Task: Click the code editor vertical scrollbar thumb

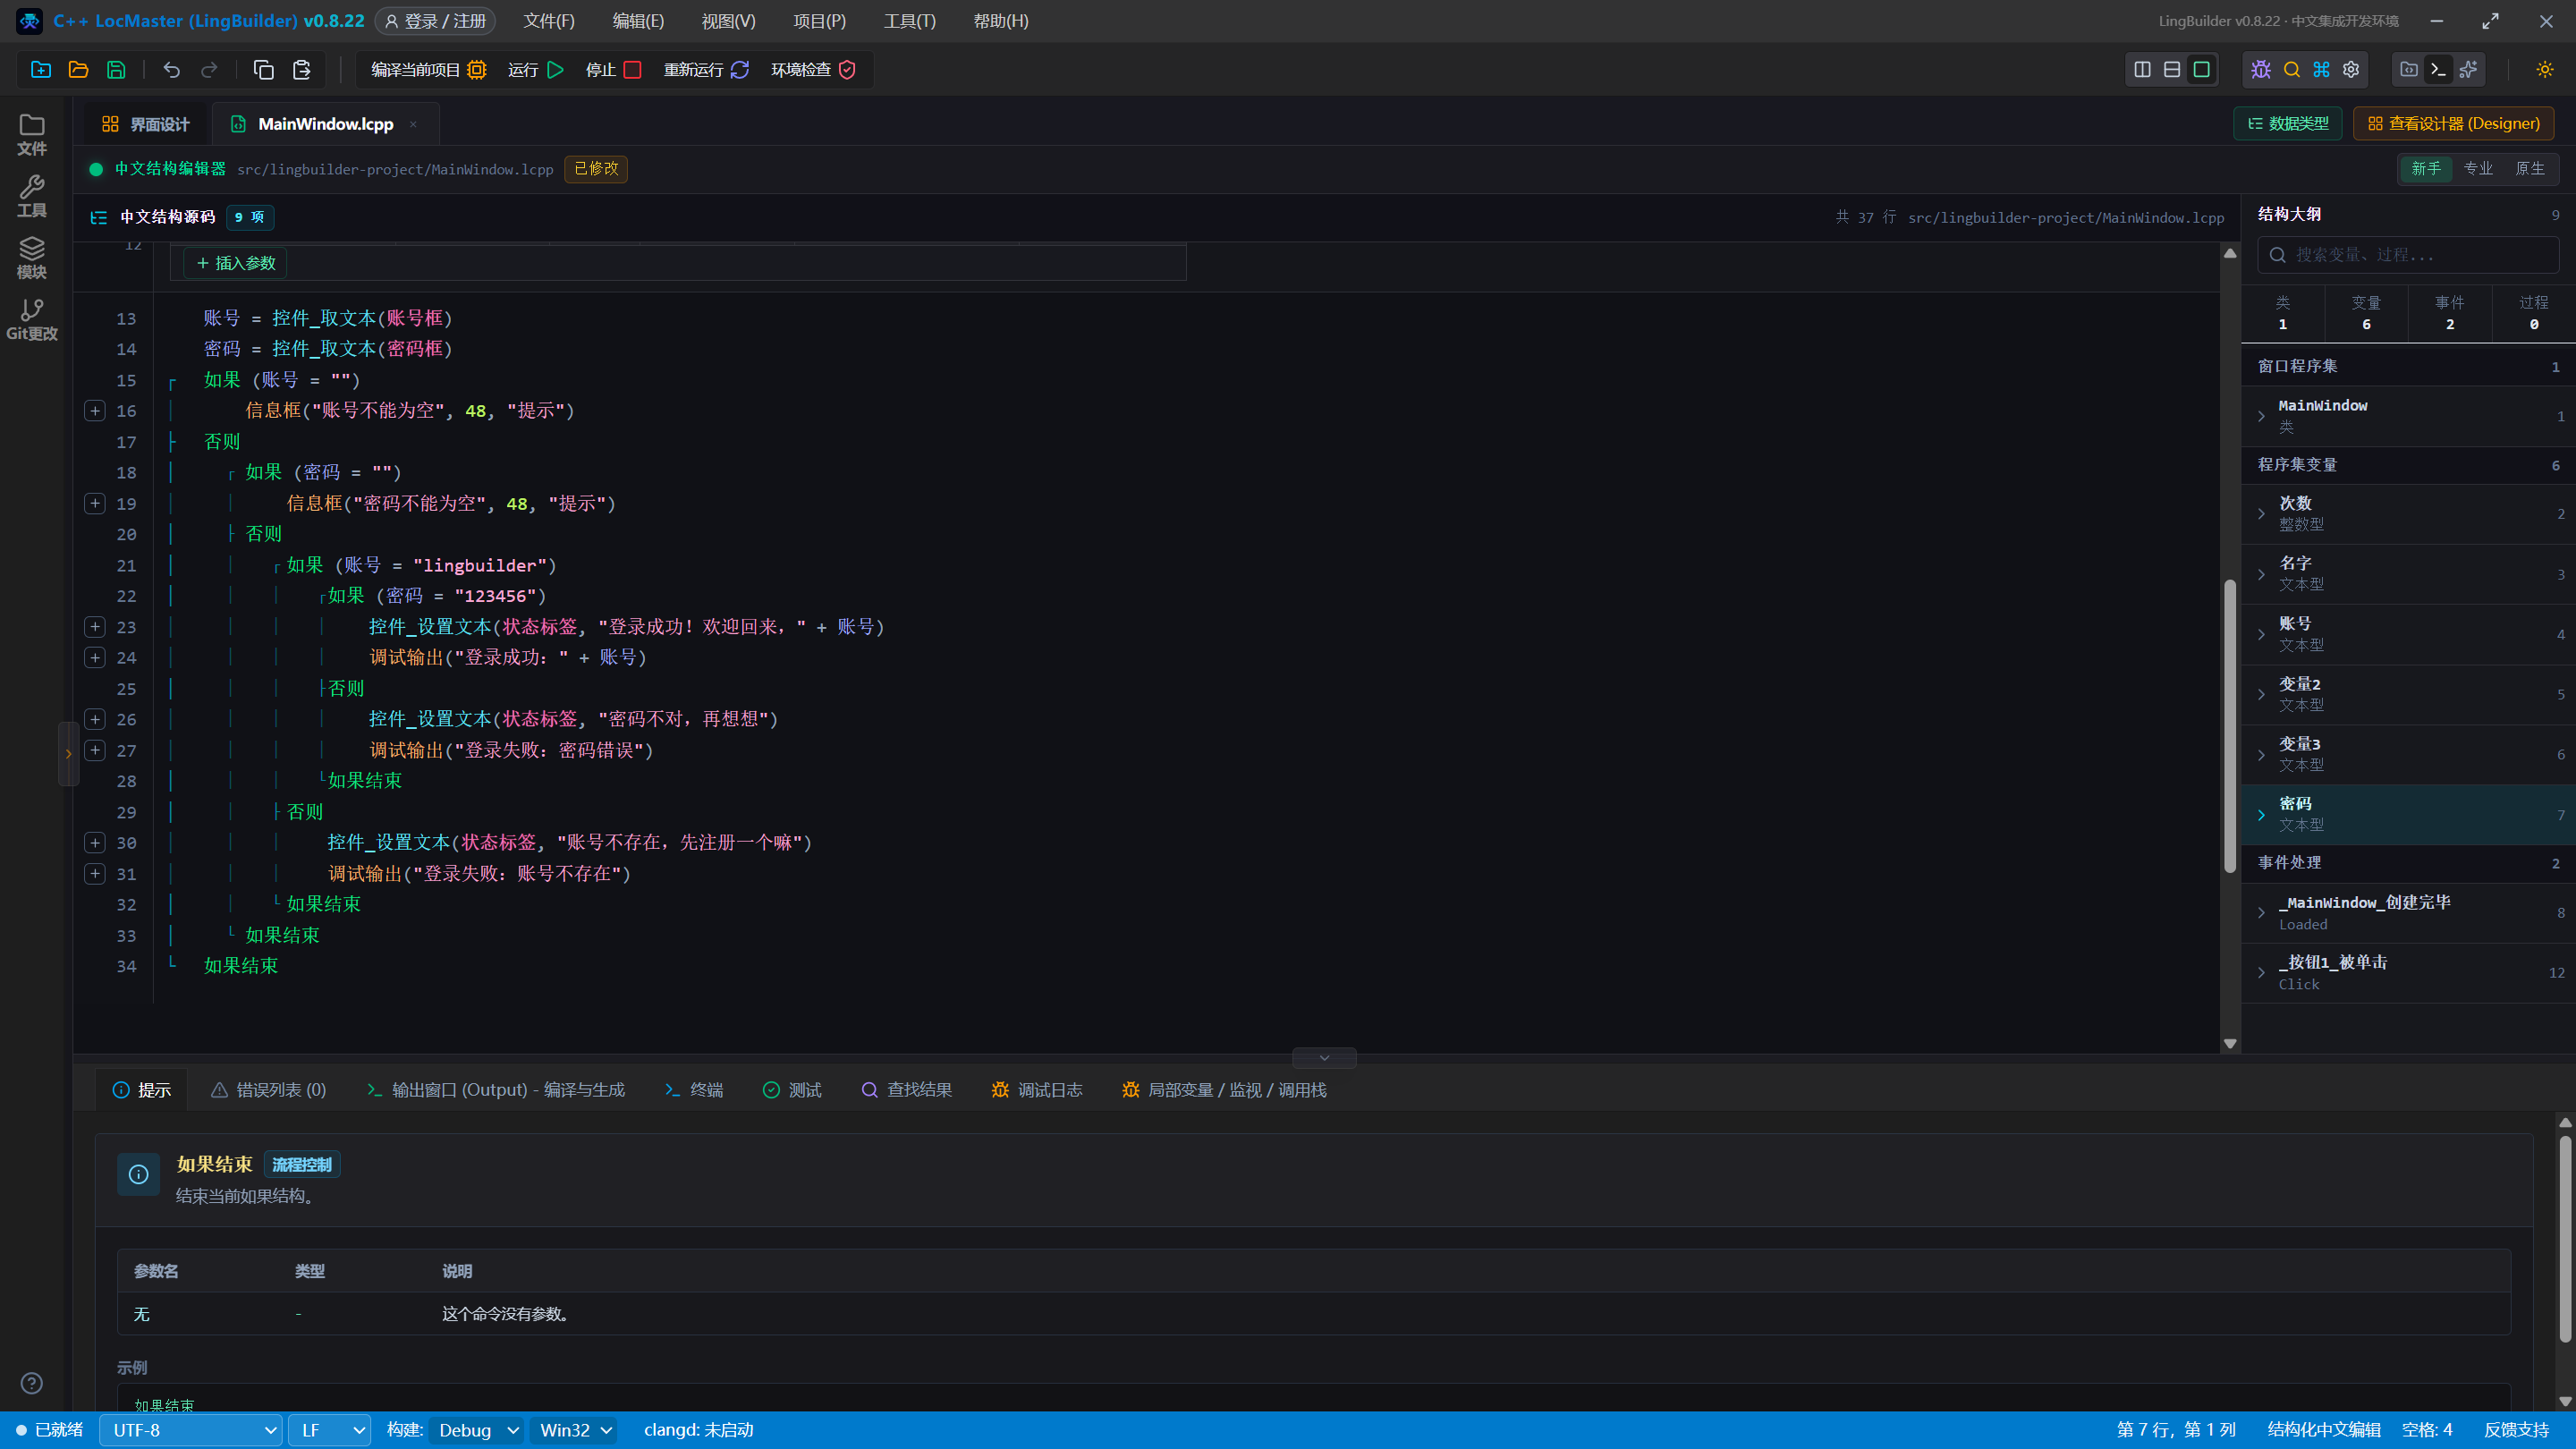Action: (x=2229, y=725)
